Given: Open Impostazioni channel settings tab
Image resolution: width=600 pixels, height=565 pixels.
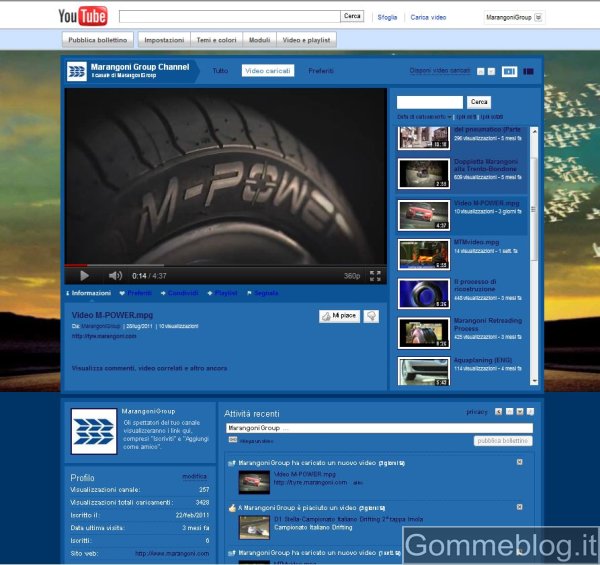Looking at the screenshot, I should (x=164, y=40).
